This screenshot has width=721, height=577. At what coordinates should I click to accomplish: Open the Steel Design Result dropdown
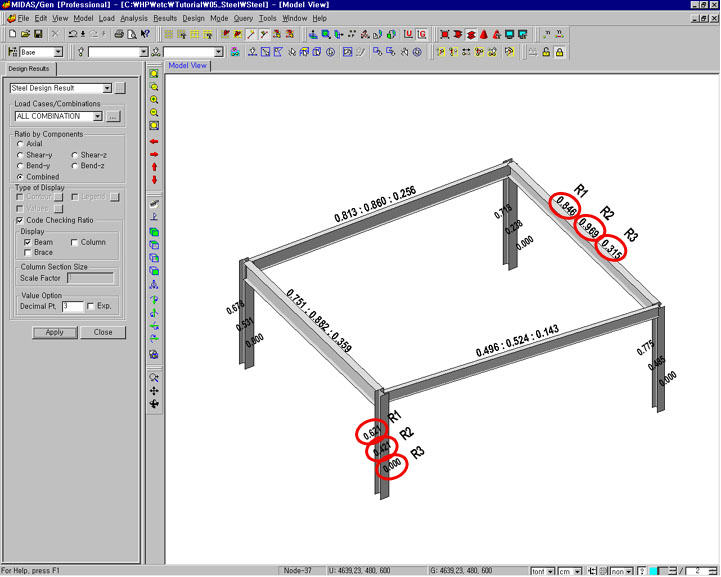coord(106,89)
